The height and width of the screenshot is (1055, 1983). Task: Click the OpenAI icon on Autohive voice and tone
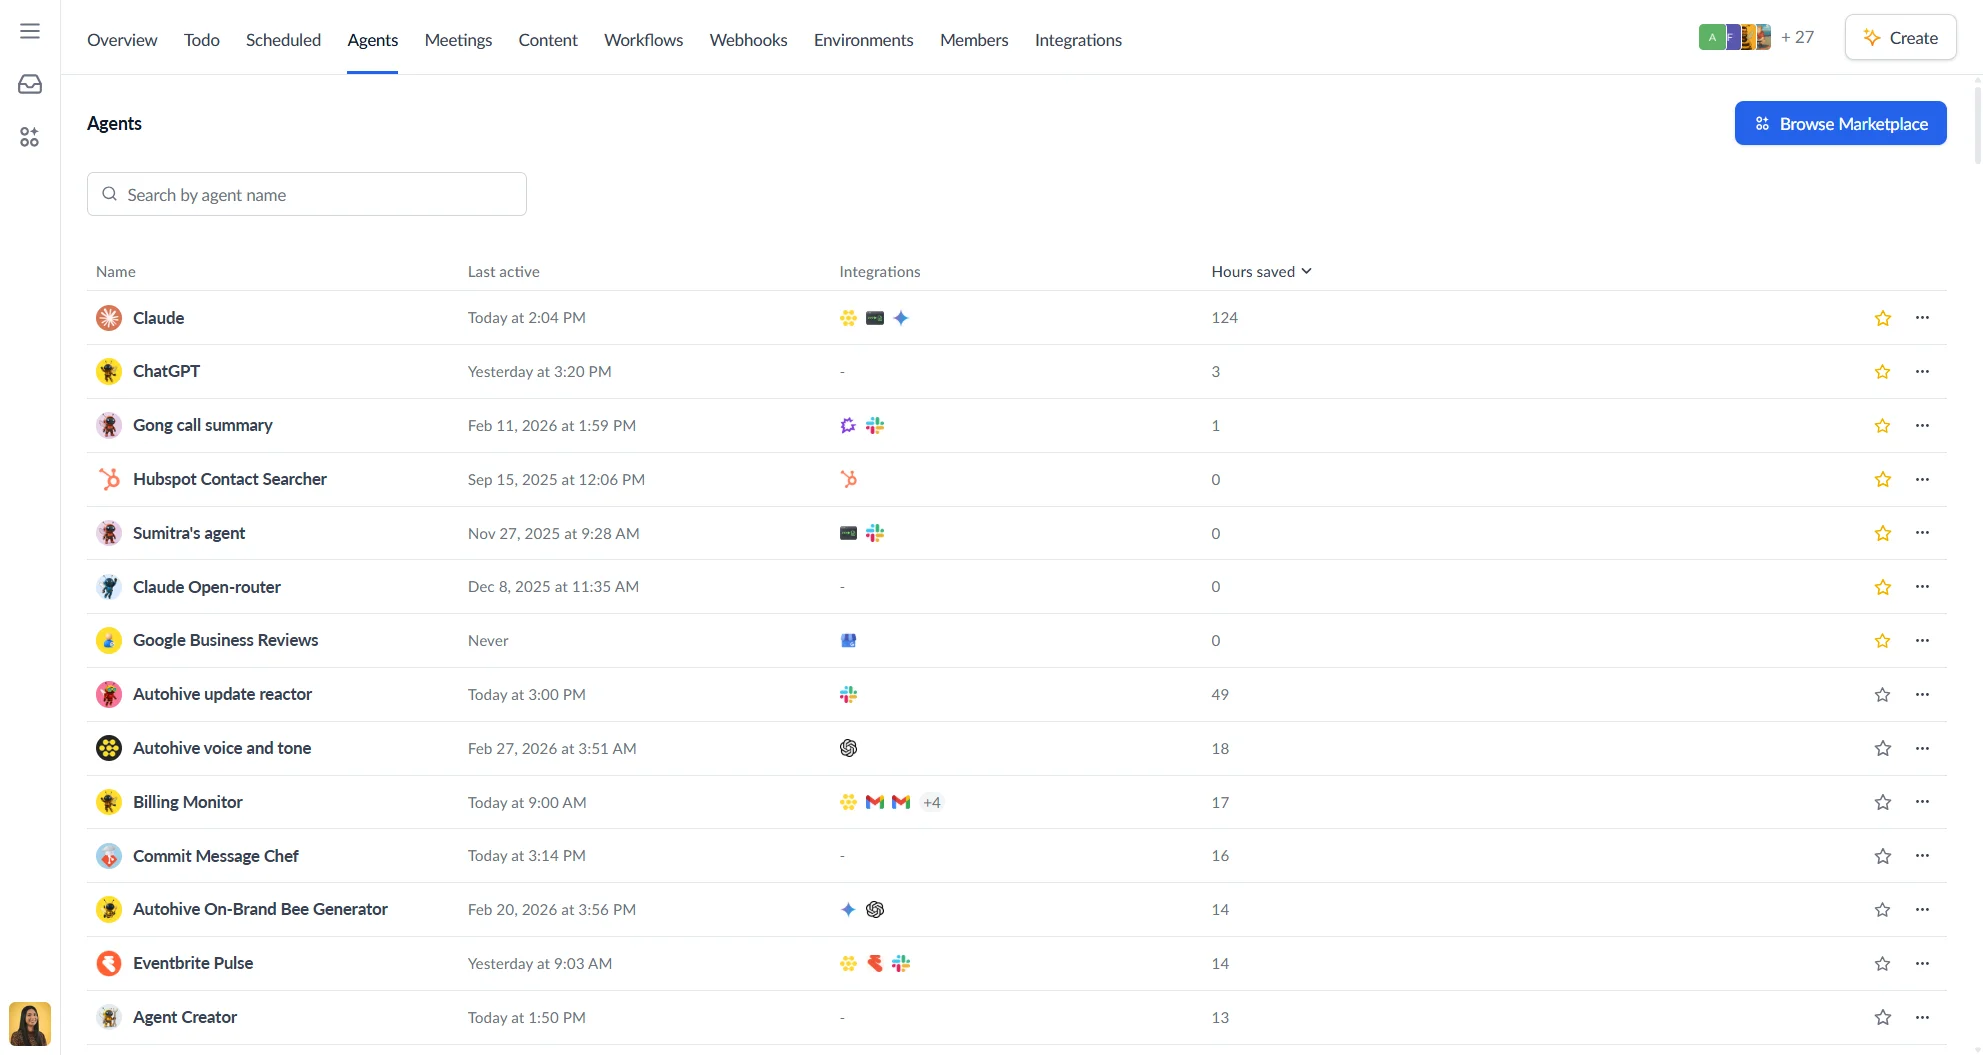(x=848, y=748)
